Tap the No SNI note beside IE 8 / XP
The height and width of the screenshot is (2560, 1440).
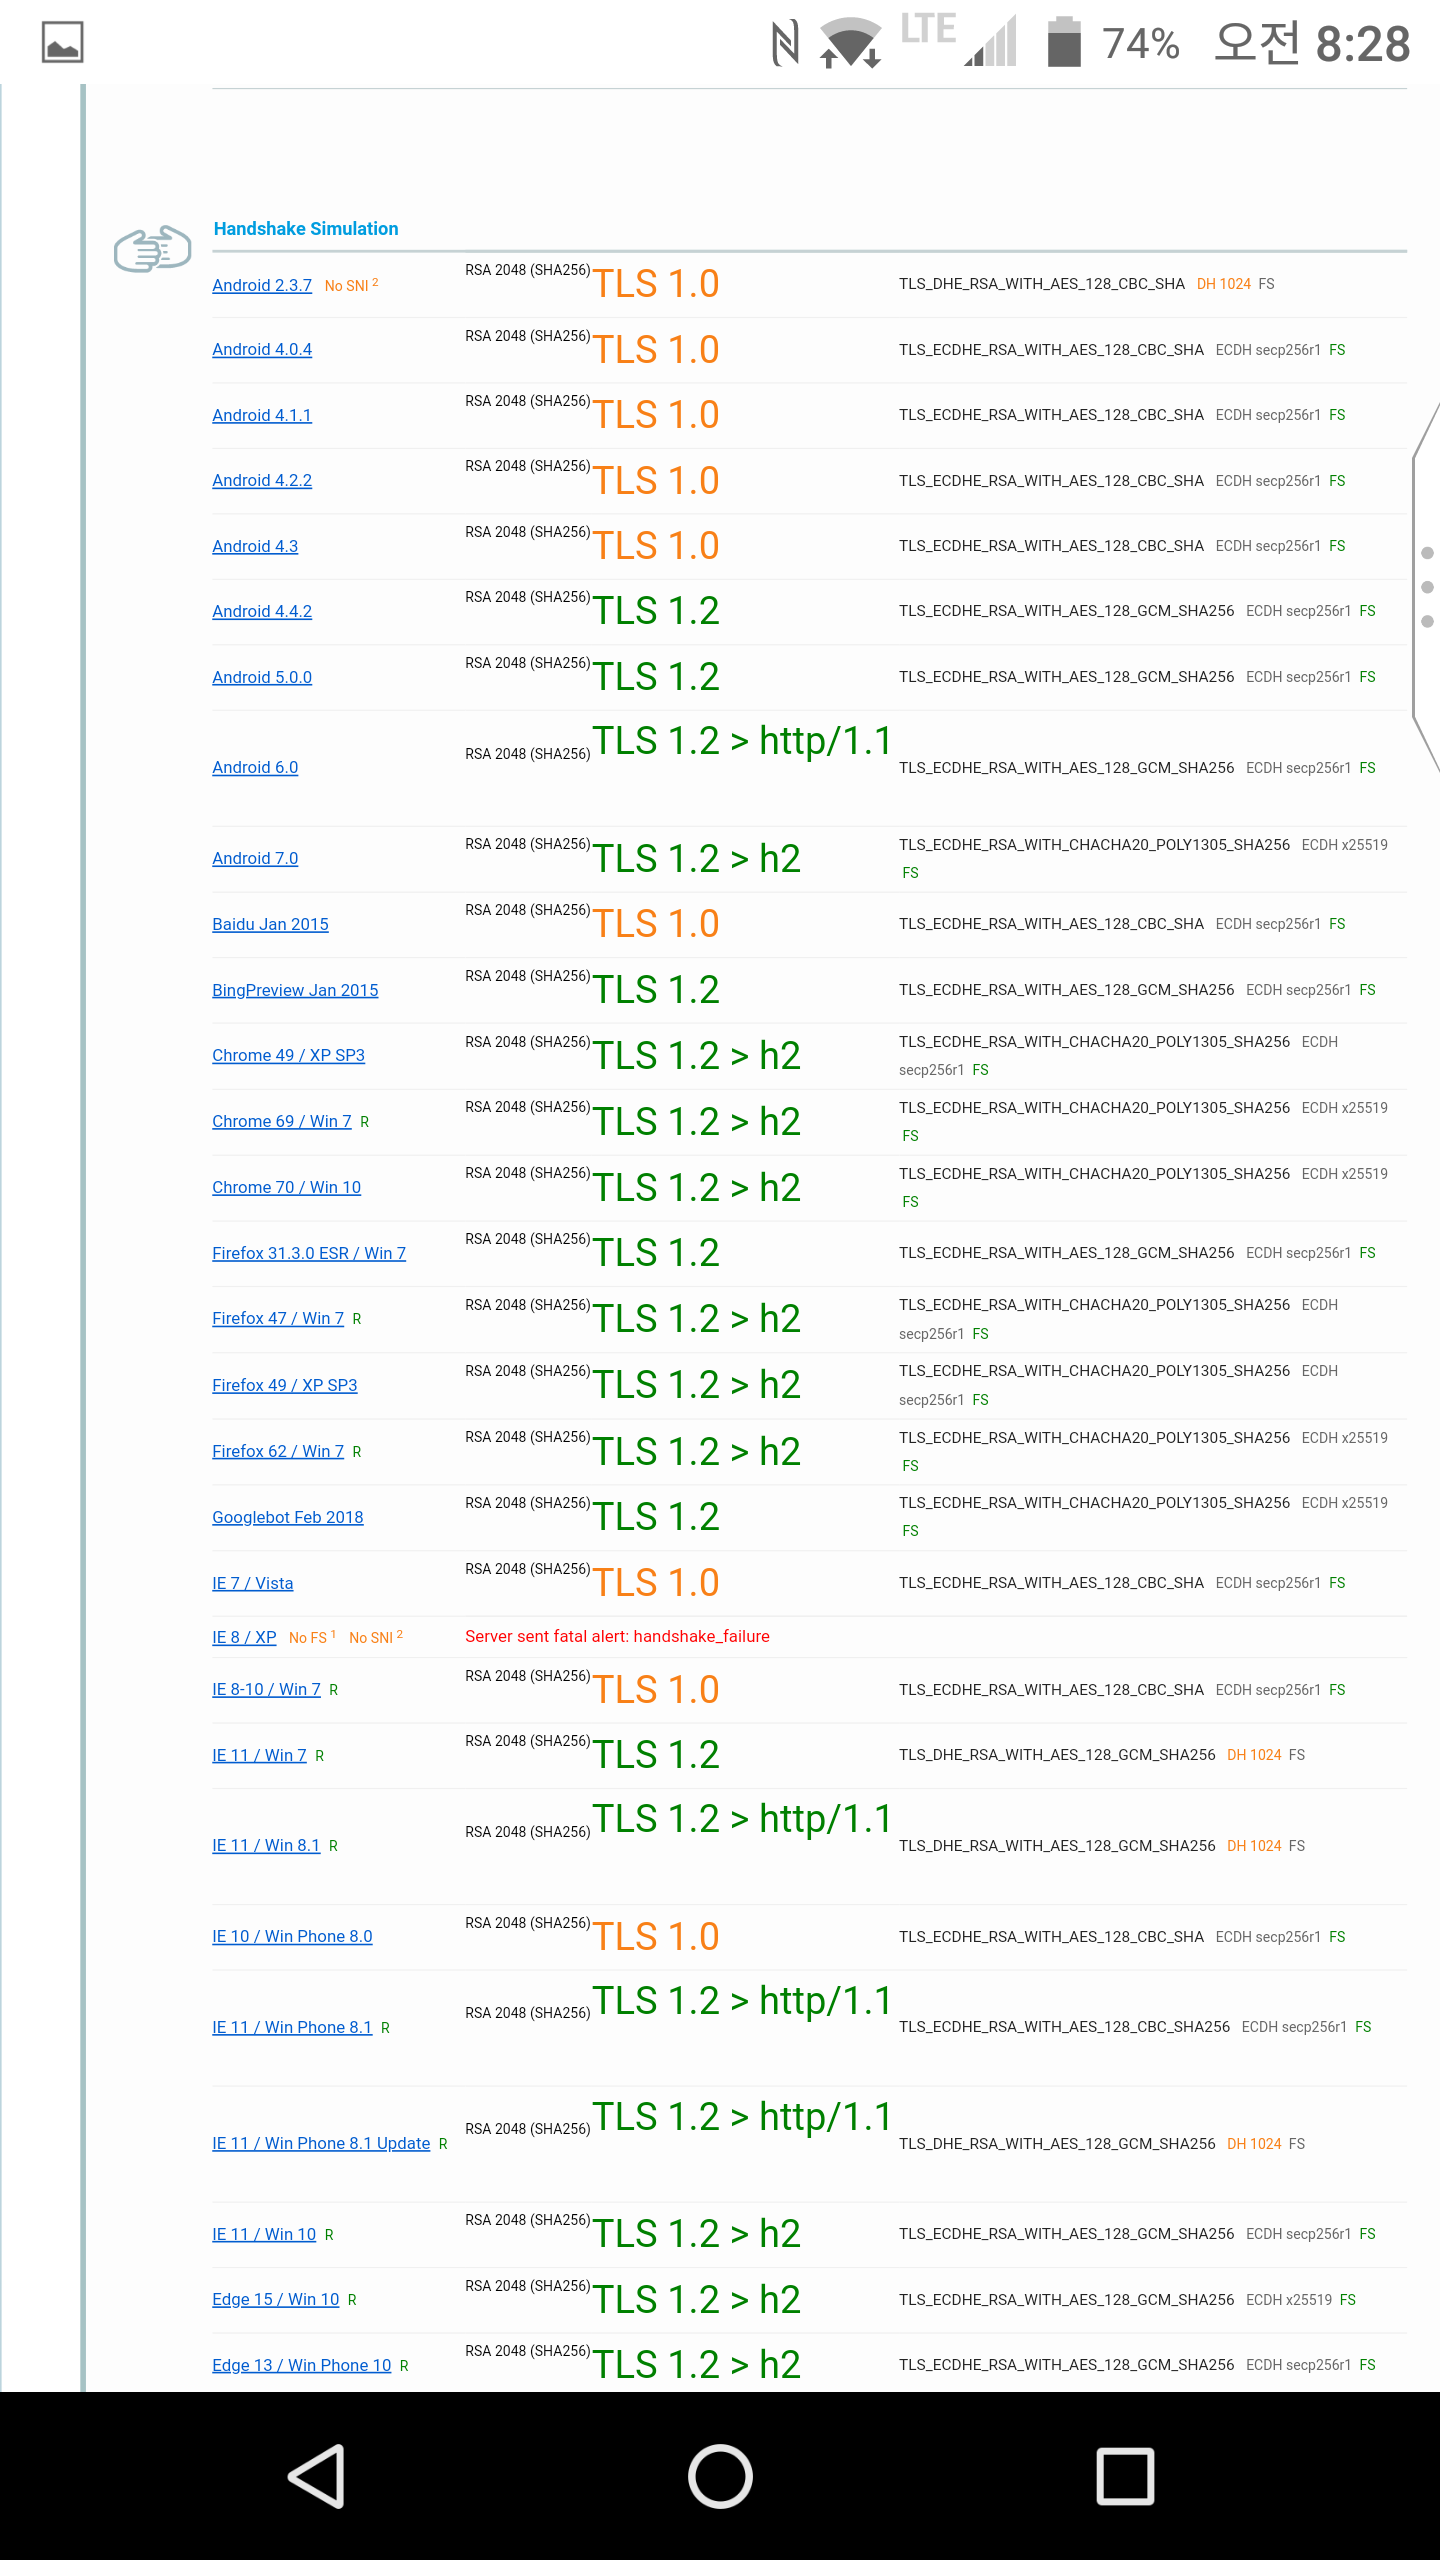[x=375, y=1637]
